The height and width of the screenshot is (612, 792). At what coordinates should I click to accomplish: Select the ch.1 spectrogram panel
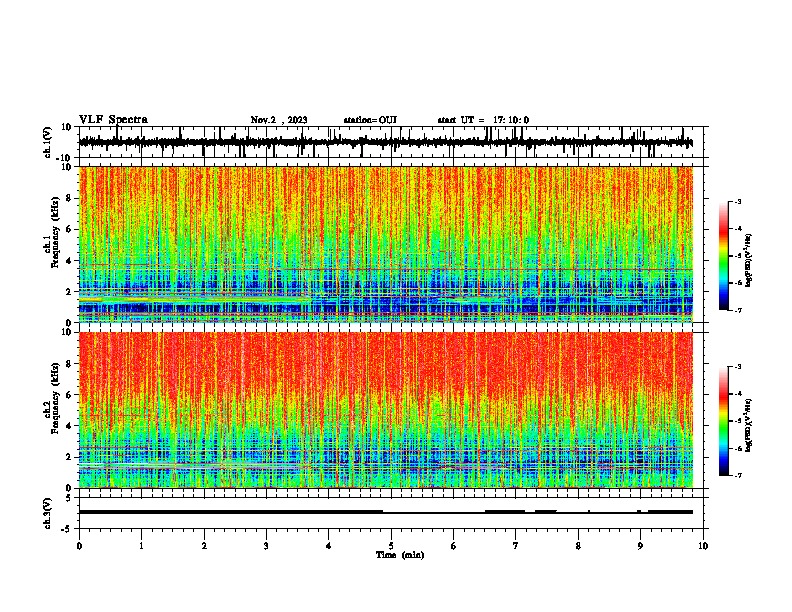pyautogui.click(x=393, y=244)
